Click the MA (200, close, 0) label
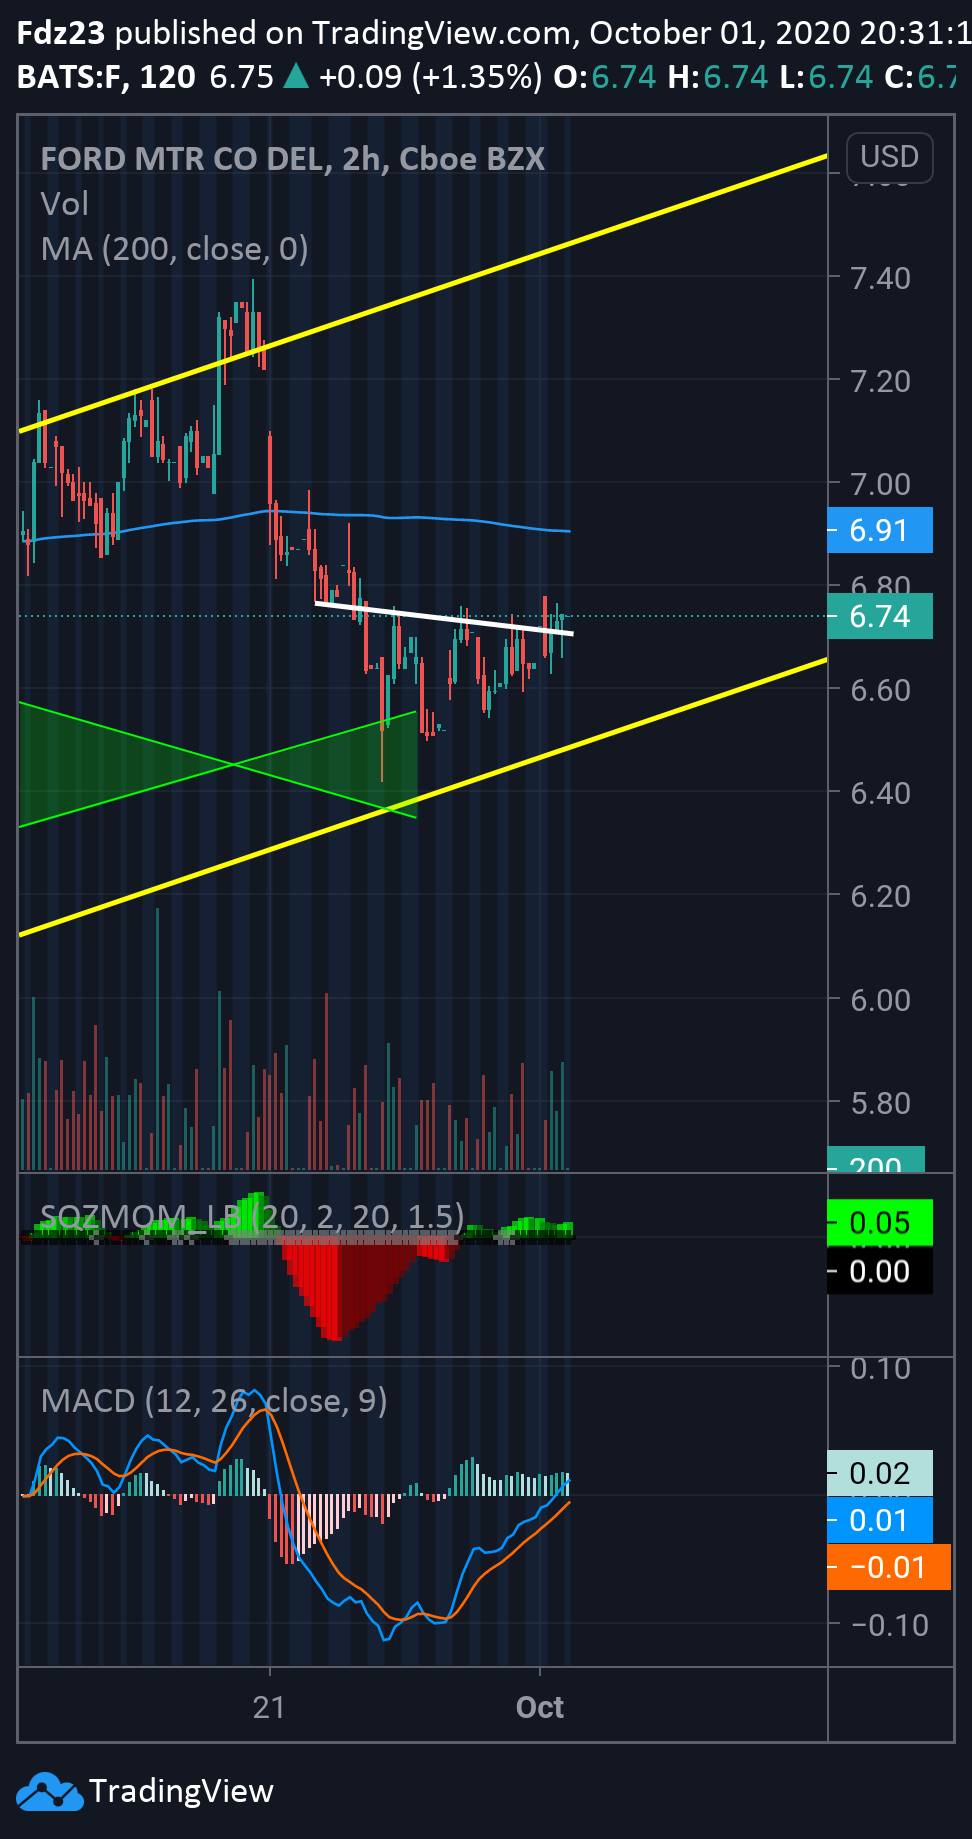972x1839 pixels. click(174, 249)
